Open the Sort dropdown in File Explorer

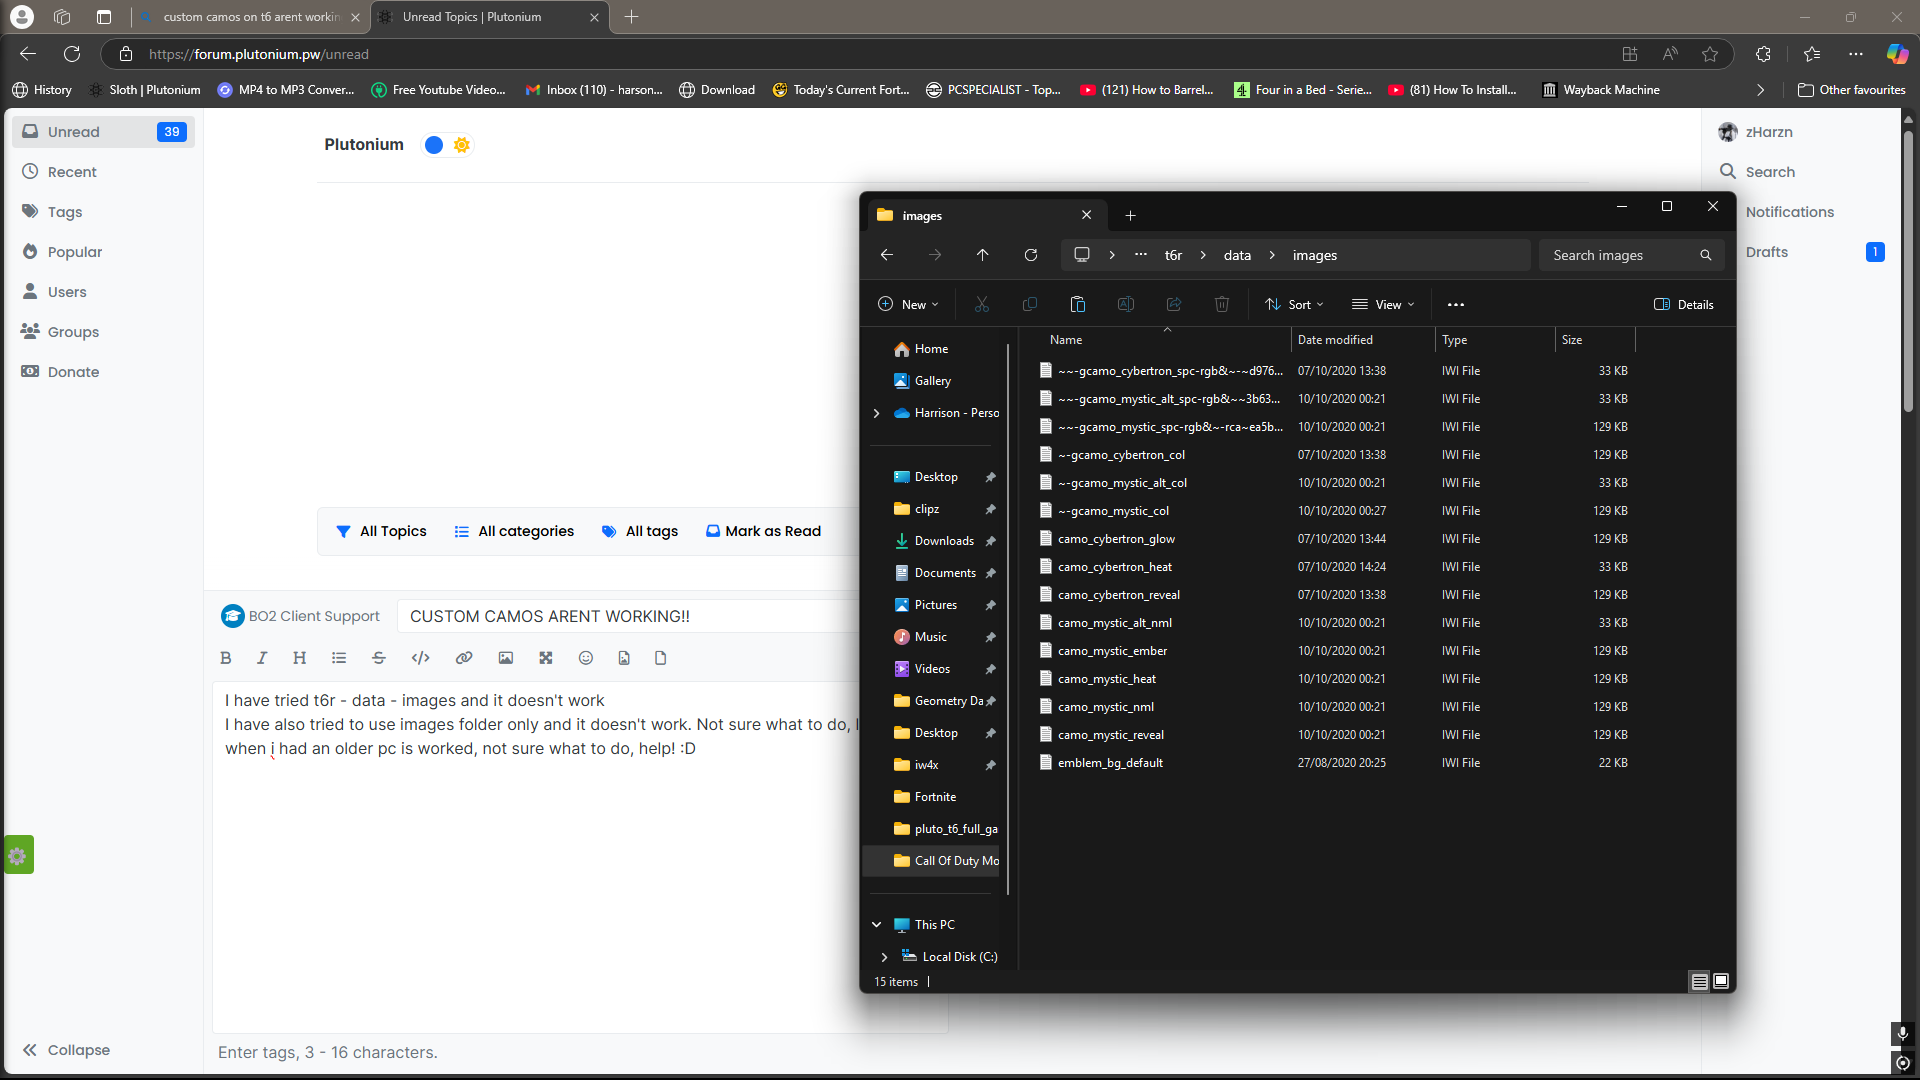pyautogui.click(x=1295, y=305)
